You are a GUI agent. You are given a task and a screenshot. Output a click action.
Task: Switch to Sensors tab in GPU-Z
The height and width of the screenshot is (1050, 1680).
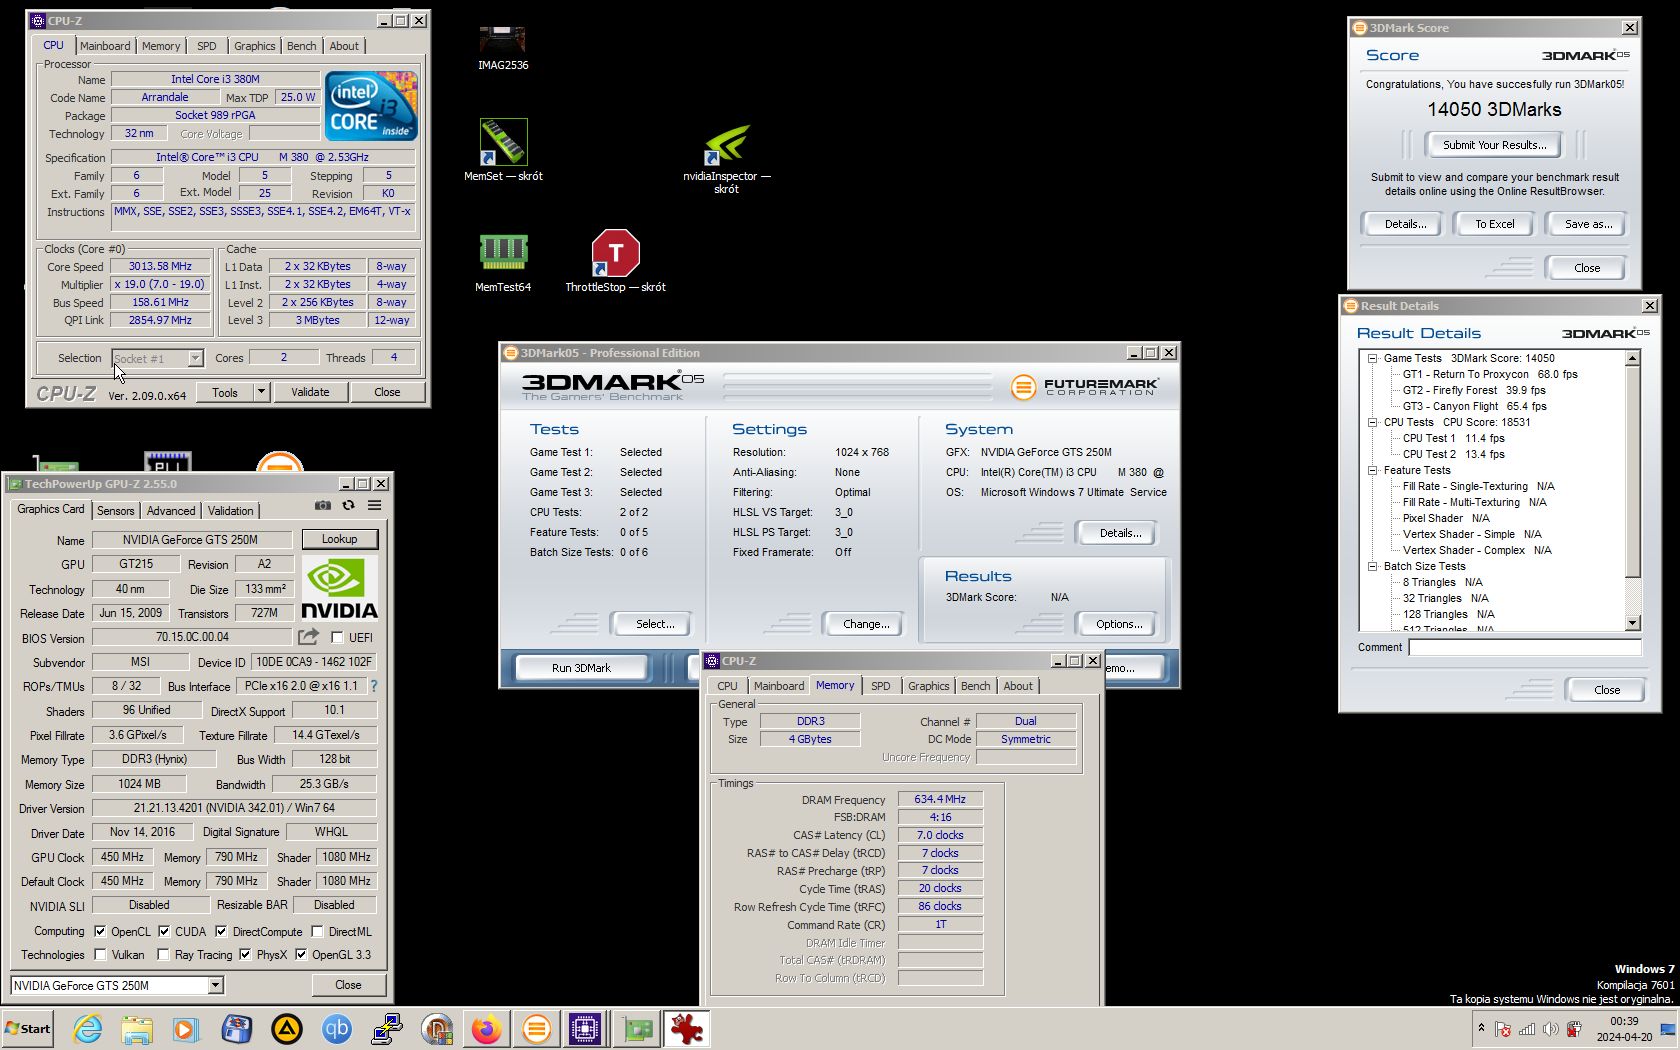pos(115,511)
